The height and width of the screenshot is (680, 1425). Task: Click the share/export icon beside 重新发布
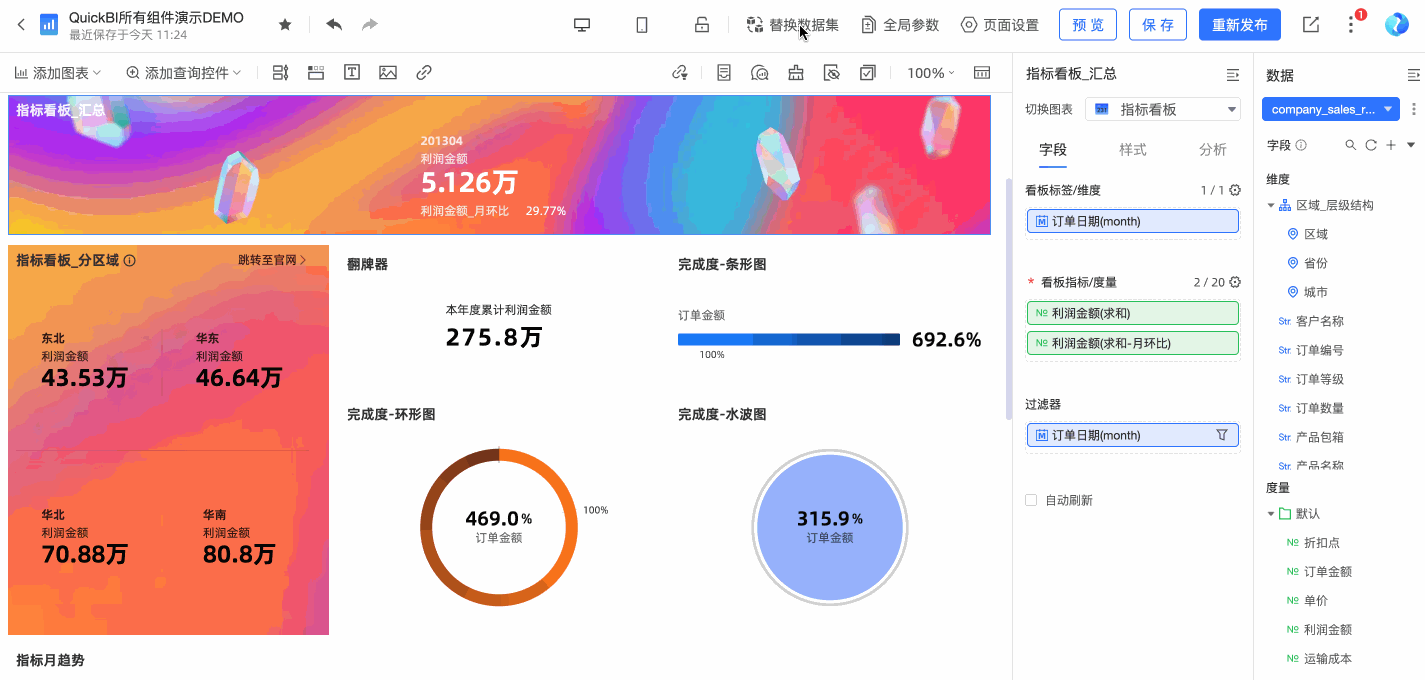(1311, 25)
